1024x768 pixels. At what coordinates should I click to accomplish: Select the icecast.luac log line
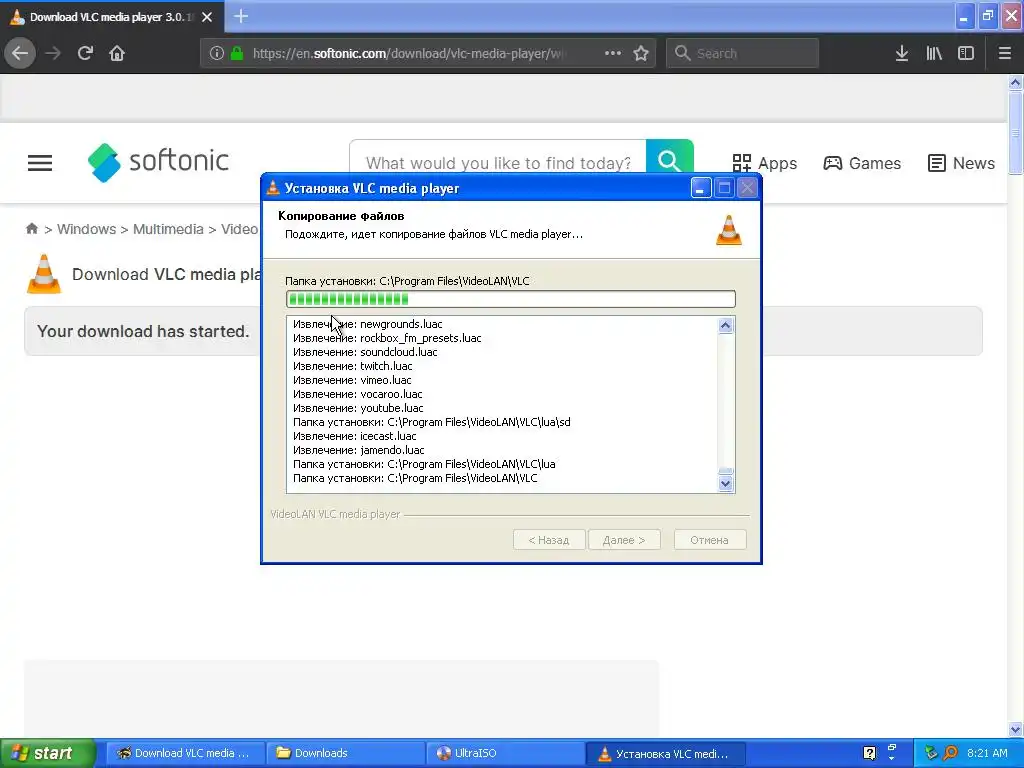point(355,436)
